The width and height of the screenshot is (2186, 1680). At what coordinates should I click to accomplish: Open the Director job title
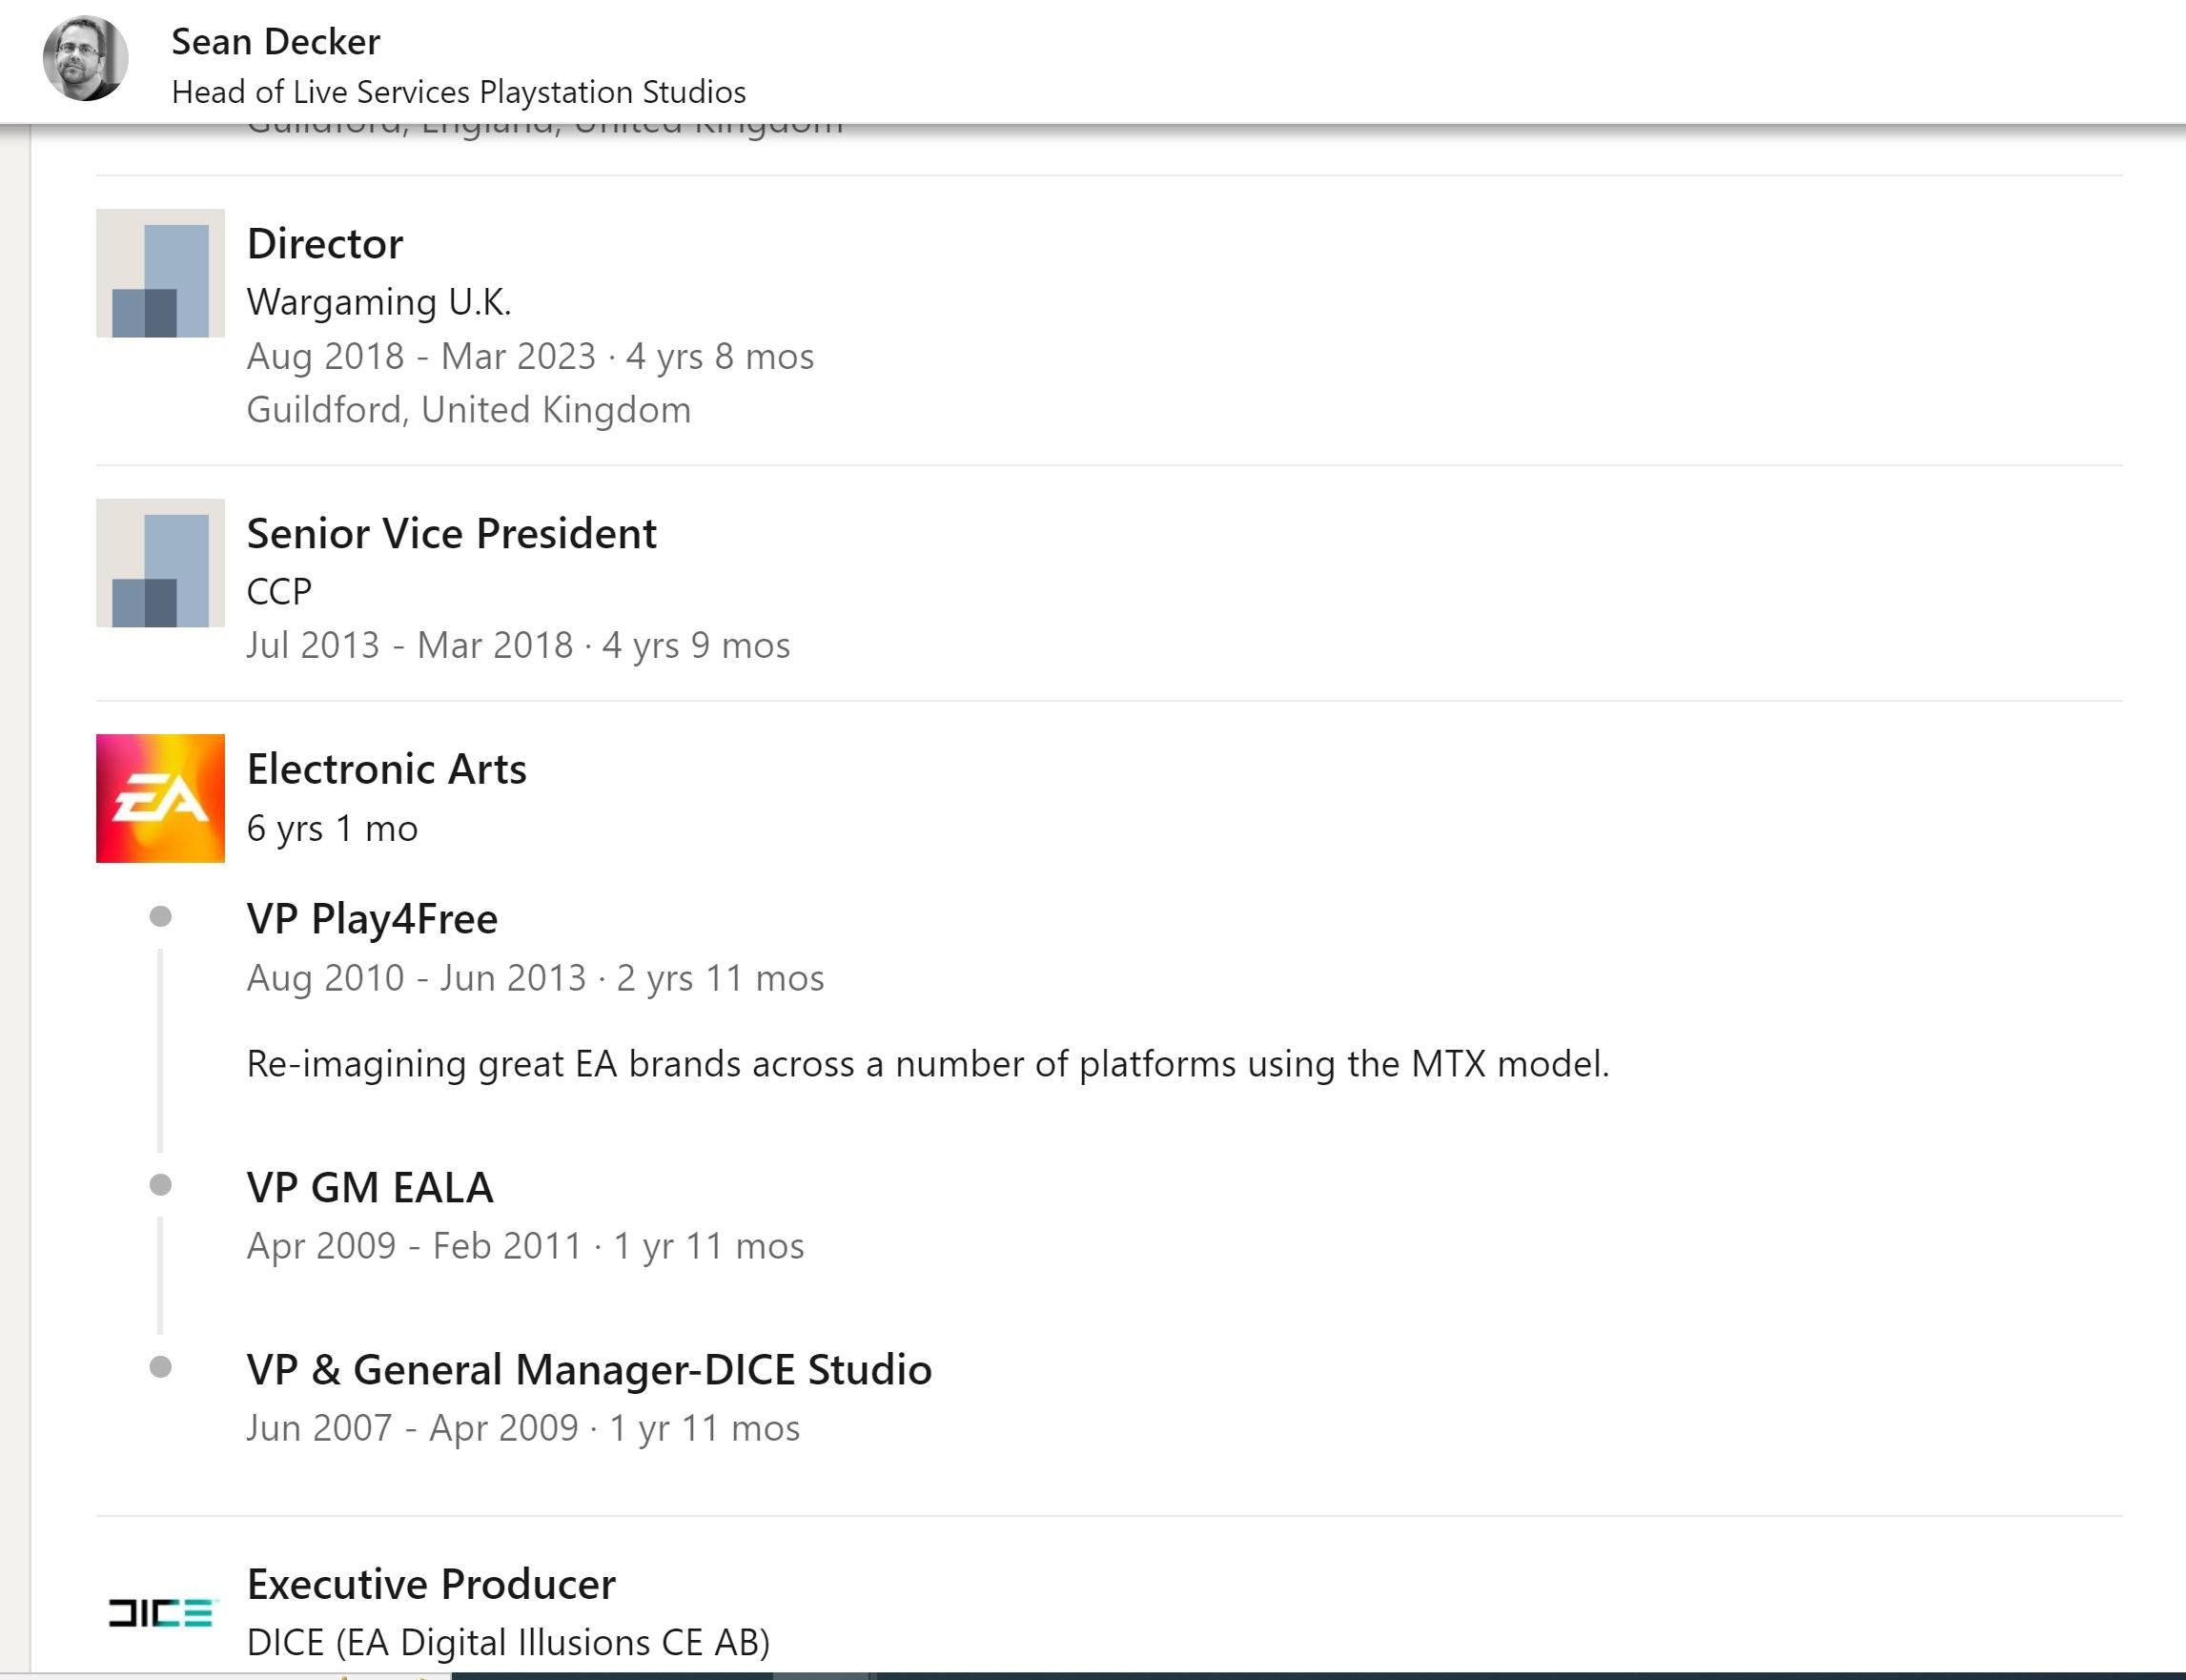click(x=325, y=244)
